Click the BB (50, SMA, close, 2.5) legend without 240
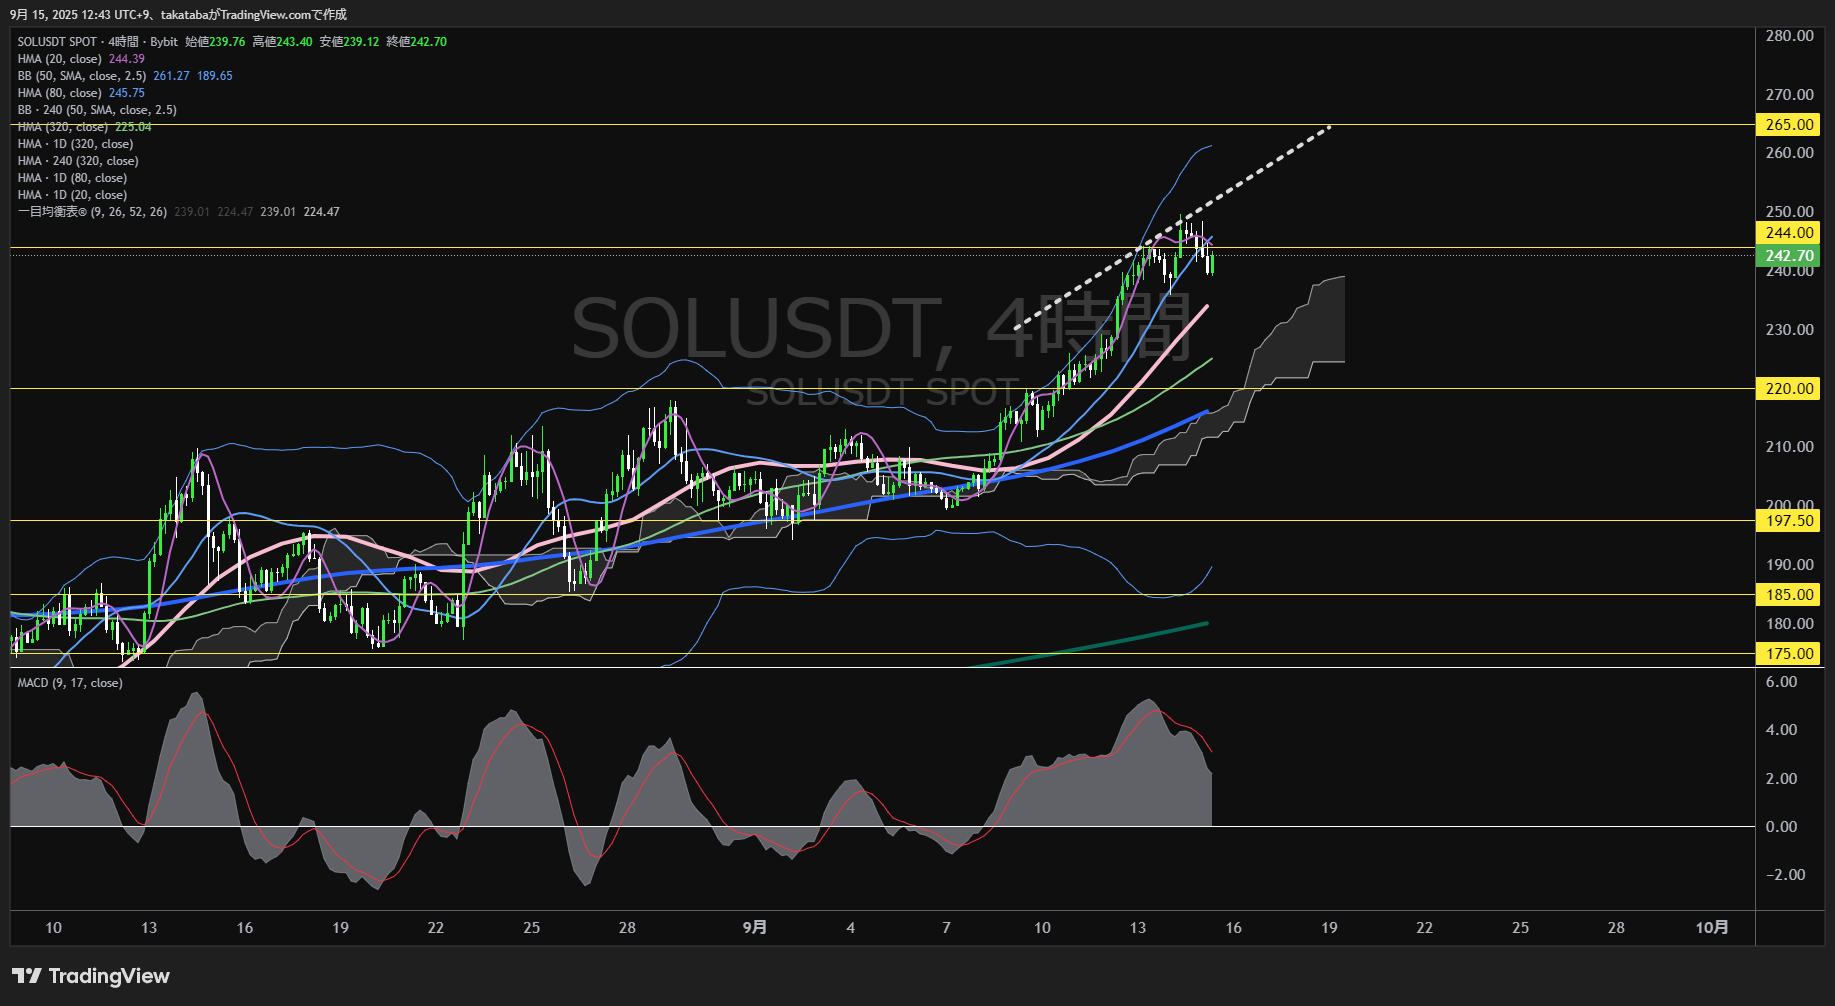1835x1006 pixels. (82, 76)
